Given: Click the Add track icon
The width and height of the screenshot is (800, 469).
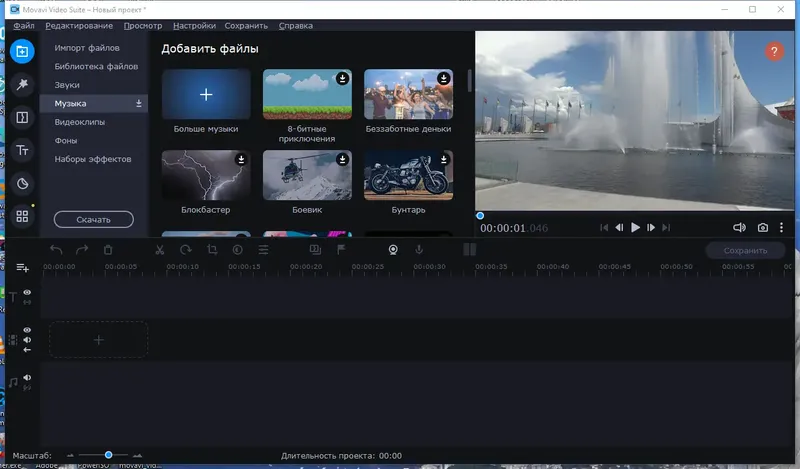Looking at the screenshot, I should click(x=22, y=268).
